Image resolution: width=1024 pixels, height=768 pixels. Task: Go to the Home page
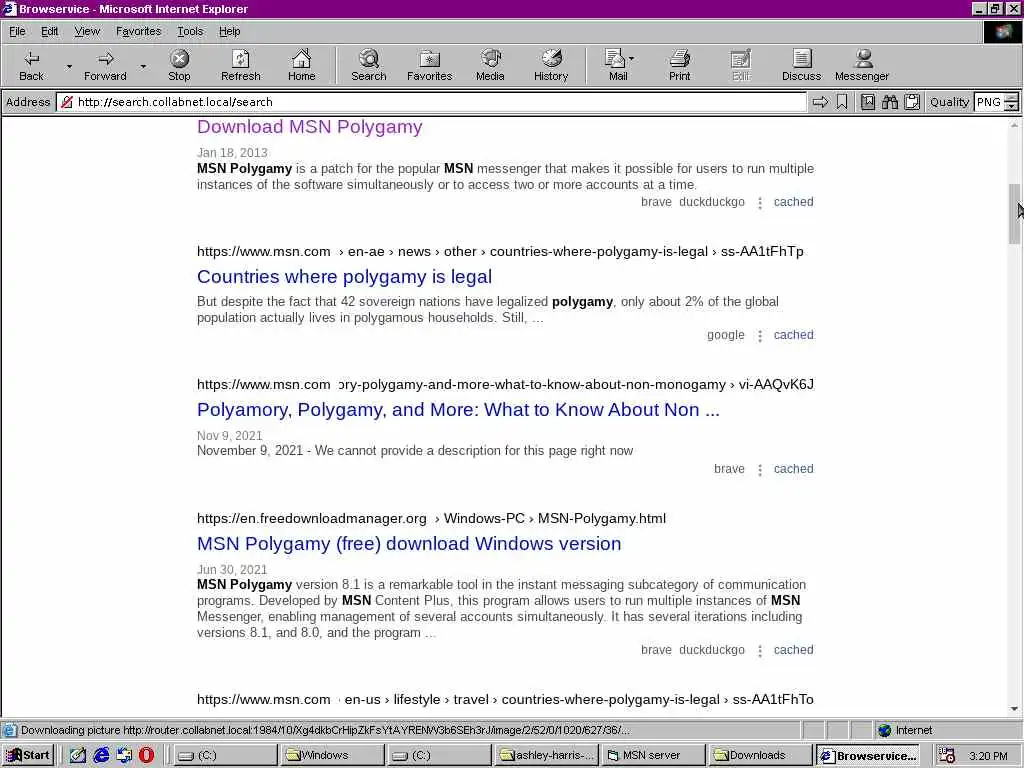(x=301, y=65)
